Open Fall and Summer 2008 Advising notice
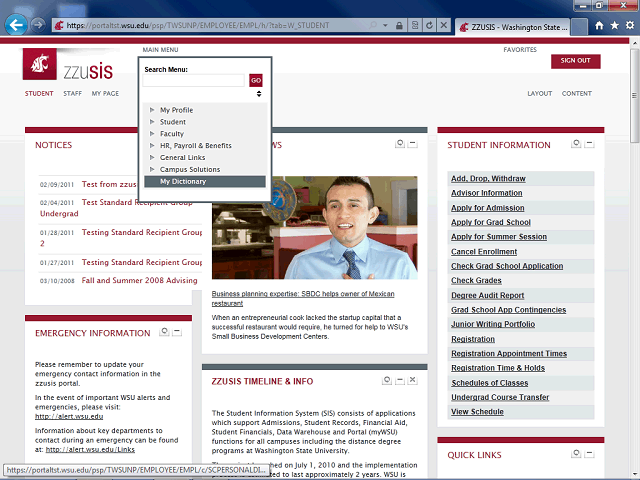 (139, 280)
